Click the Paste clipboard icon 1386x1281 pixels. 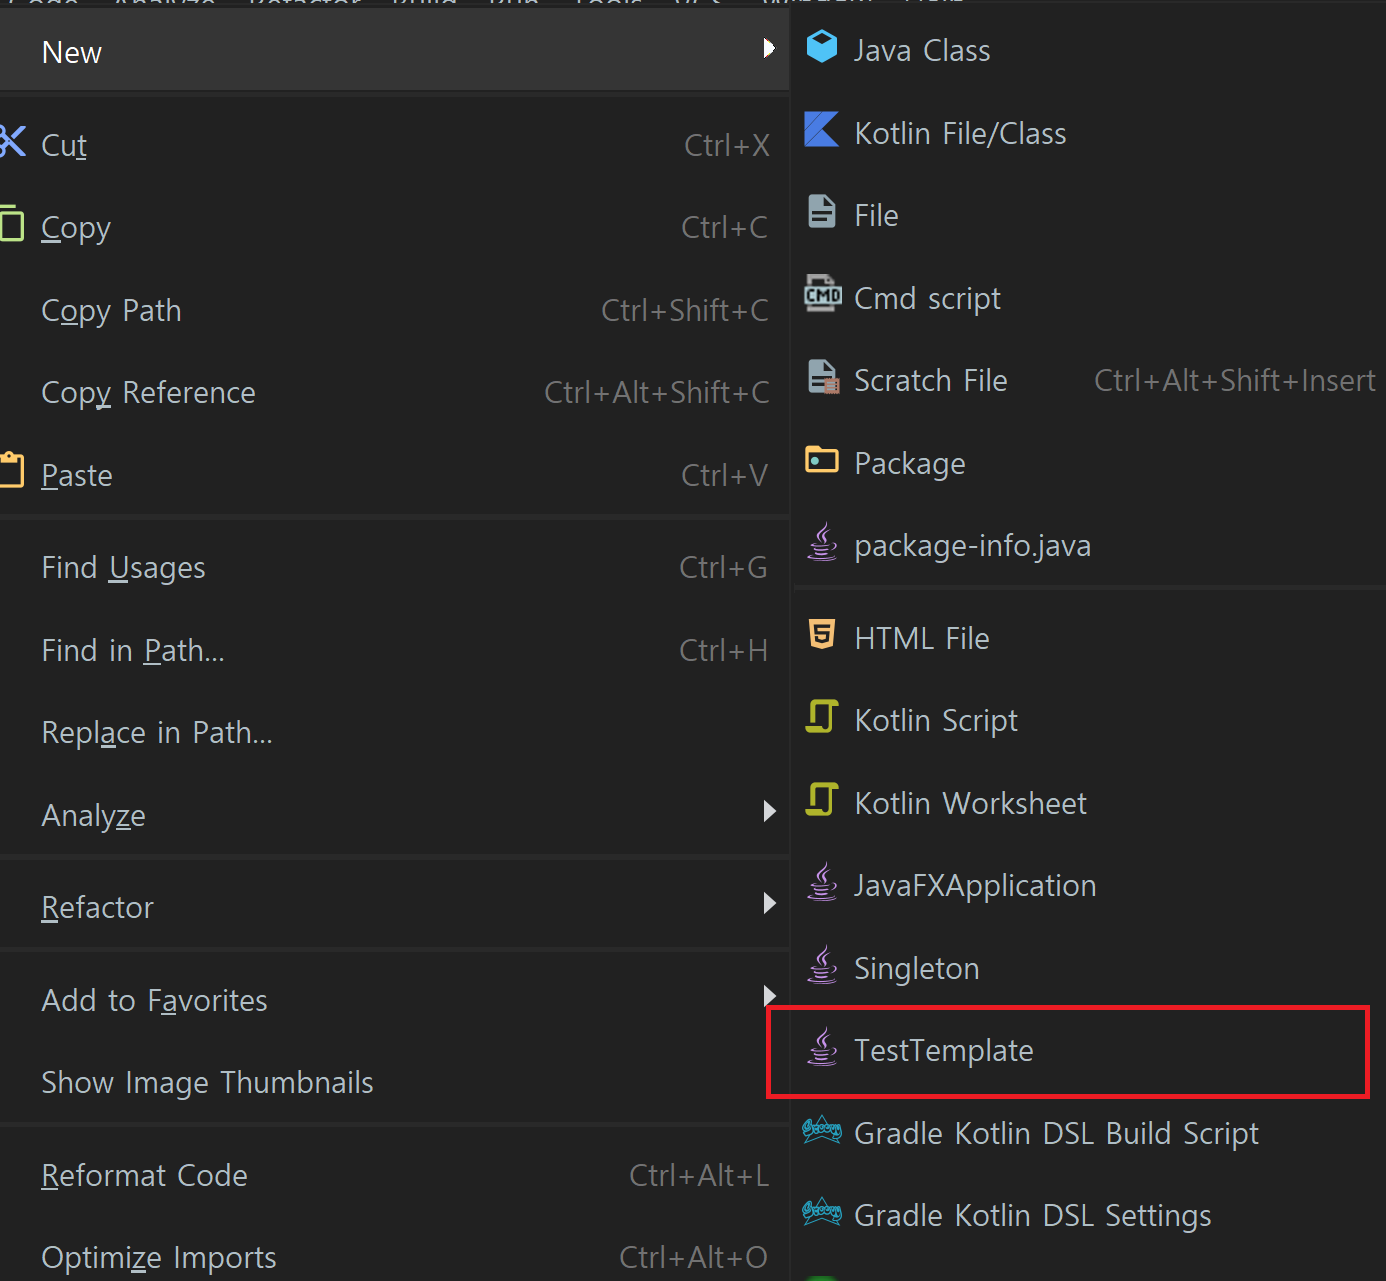click(x=12, y=470)
